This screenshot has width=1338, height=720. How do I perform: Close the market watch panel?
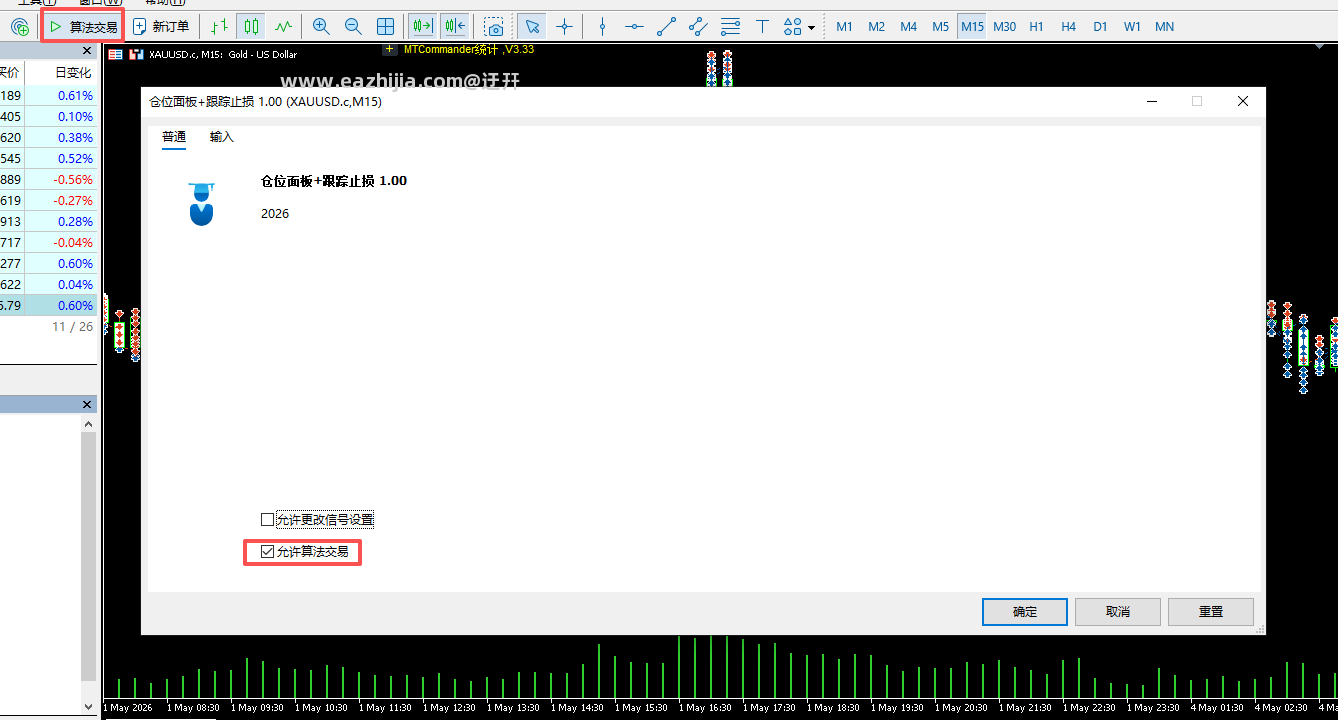coord(87,51)
